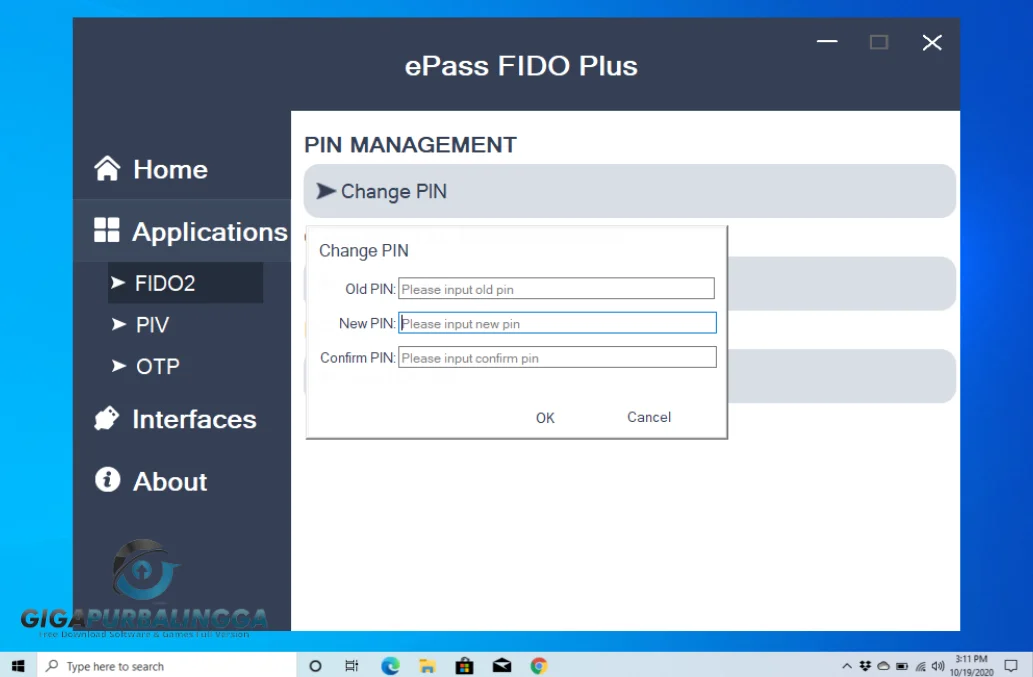Minimize the ePass FIDO Plus window
The image size is (1033, 677).
pyautogui.click(x=827, y=41)
